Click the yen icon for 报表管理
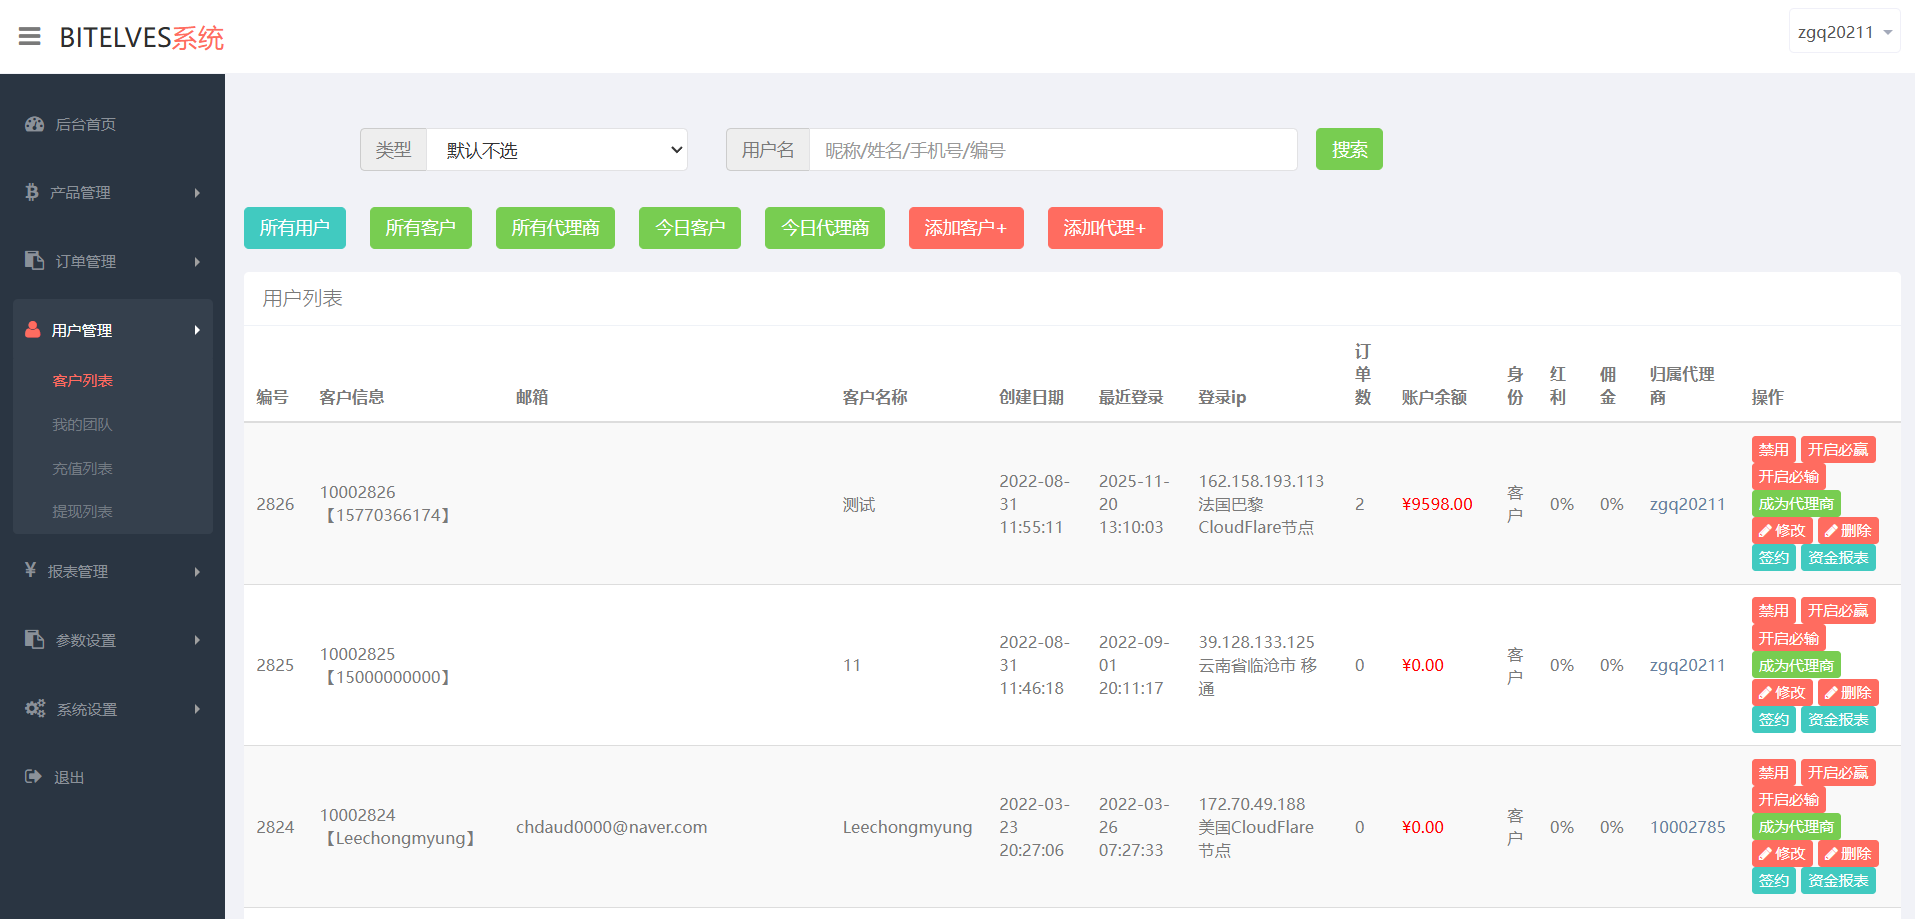The width and height of the screenshot is (1915, 919). point(31,570)
